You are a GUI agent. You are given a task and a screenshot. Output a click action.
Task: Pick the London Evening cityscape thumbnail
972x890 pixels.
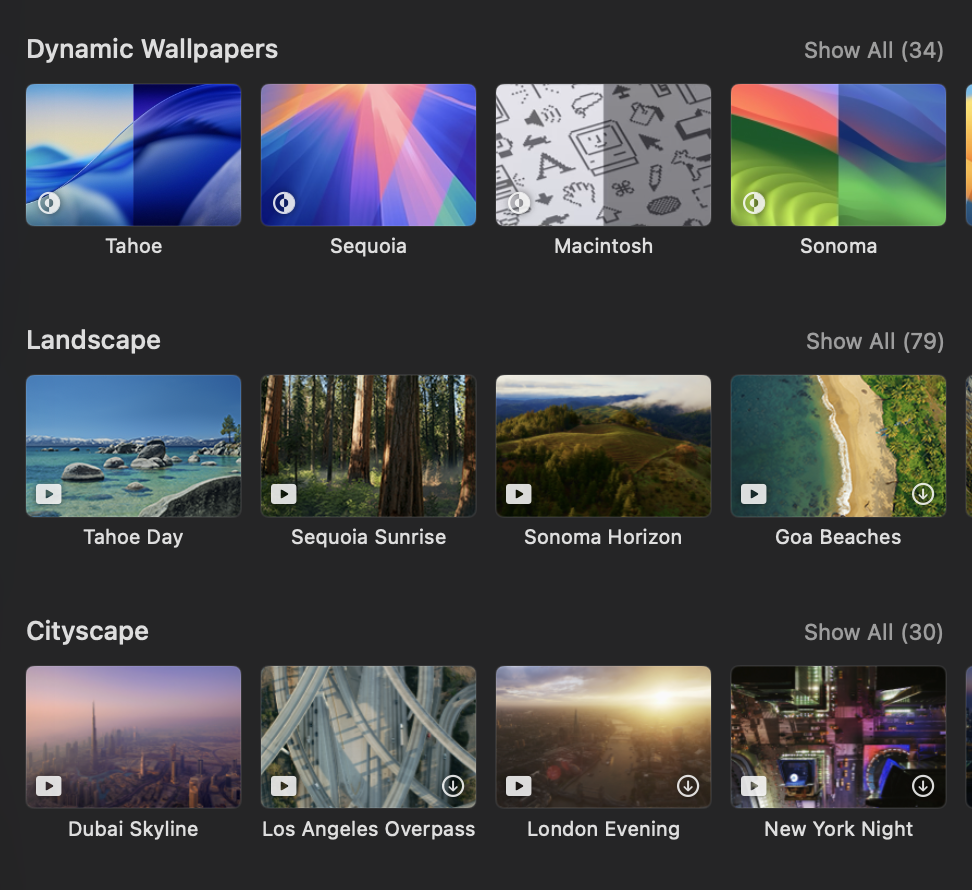pos(603,737)
